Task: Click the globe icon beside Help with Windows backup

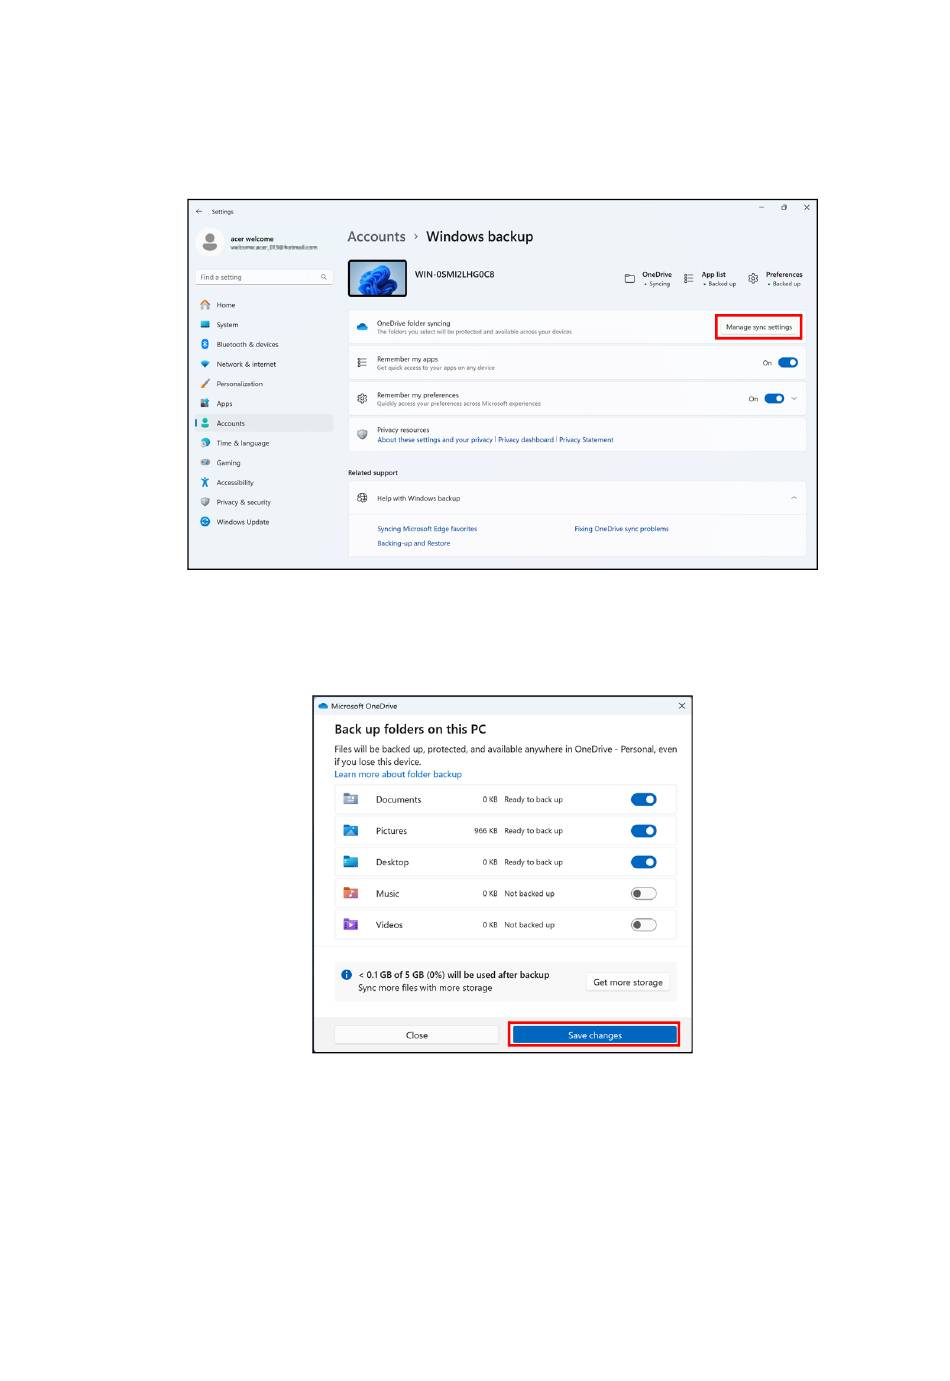Action: pos(362,498)
